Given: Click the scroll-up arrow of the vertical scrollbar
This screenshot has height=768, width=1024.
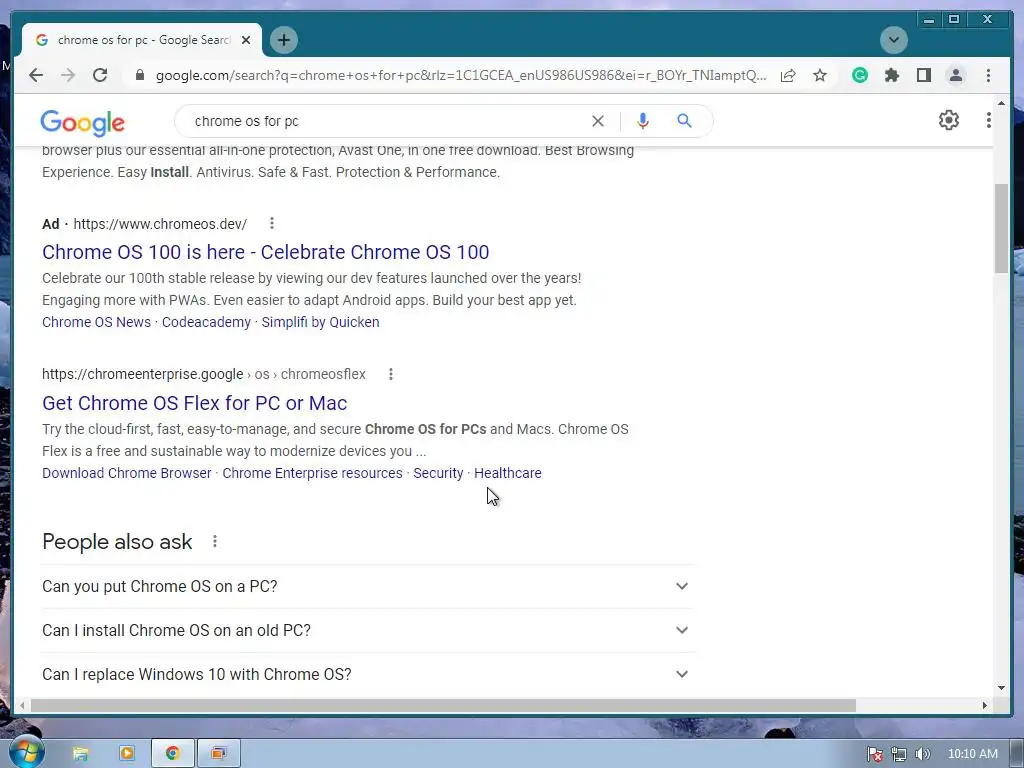Looking at the screenshot, I should coord(1001,103).
